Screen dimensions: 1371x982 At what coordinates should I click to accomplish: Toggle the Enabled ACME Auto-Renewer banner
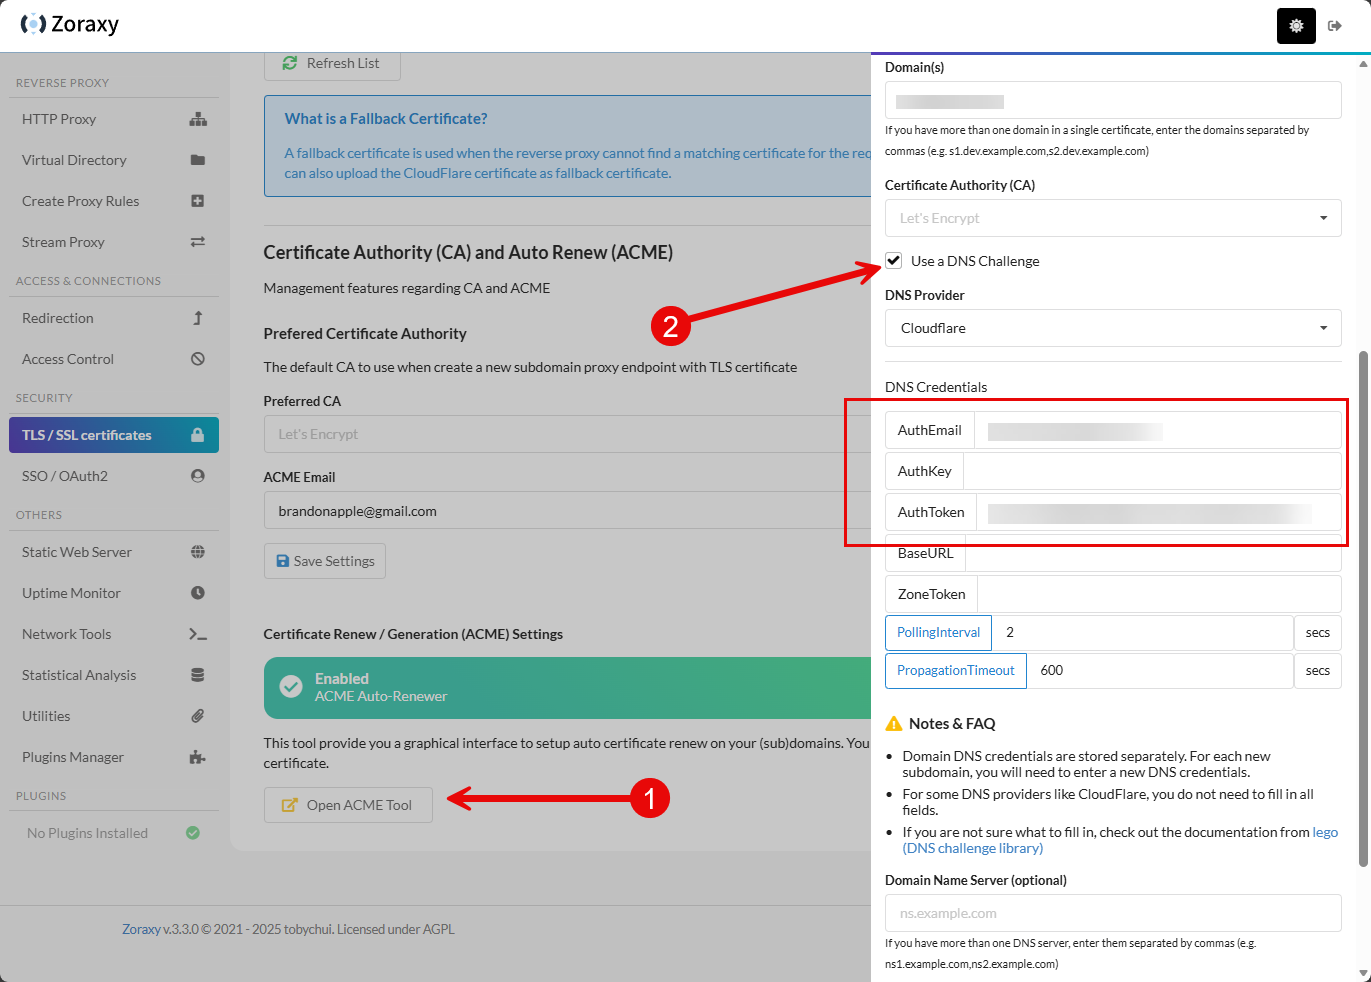pos(568,688)
